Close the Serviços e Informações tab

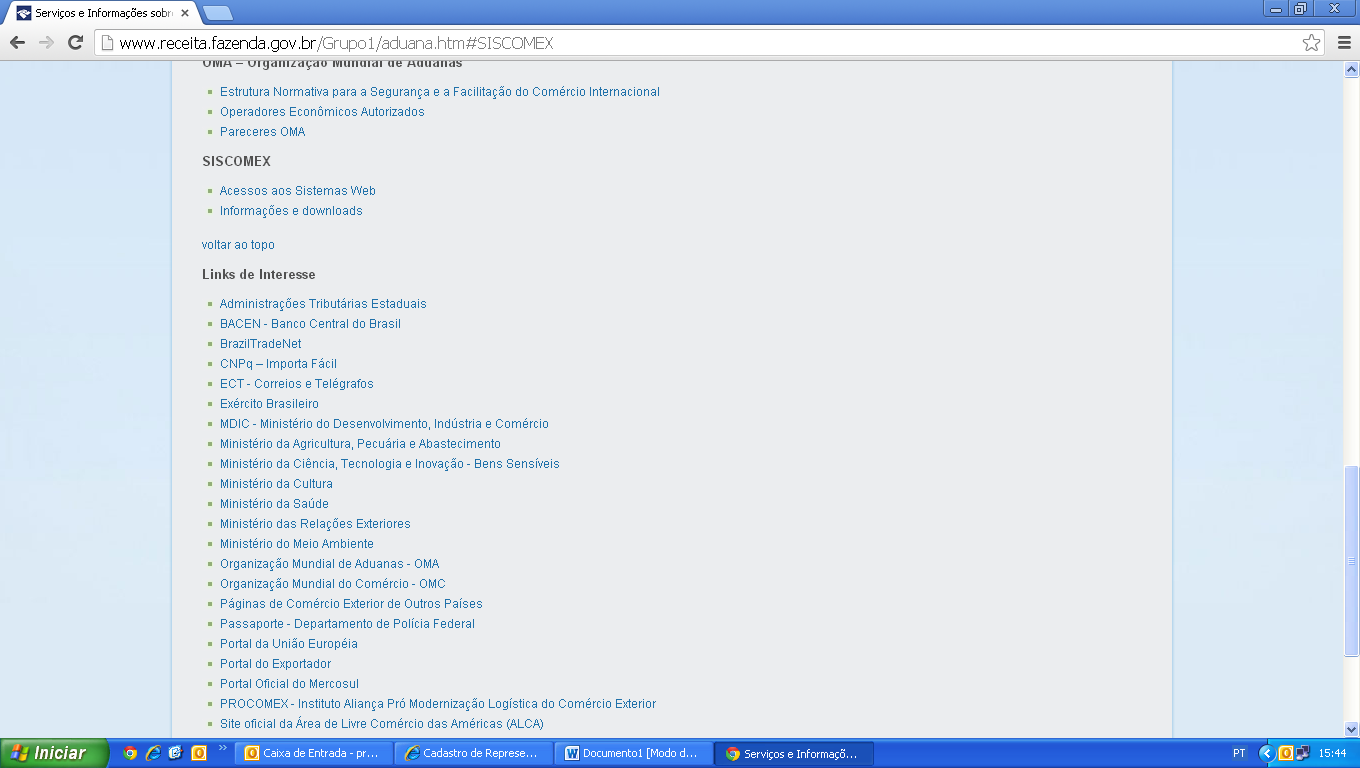(185, 13)
